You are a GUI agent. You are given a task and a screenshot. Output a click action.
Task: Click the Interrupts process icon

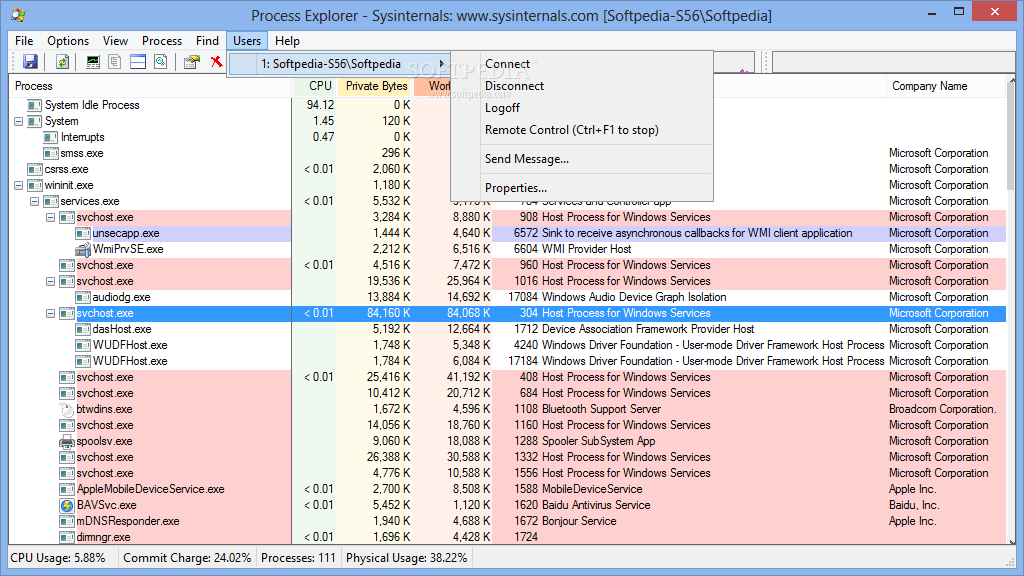click(x=51, y=137)
